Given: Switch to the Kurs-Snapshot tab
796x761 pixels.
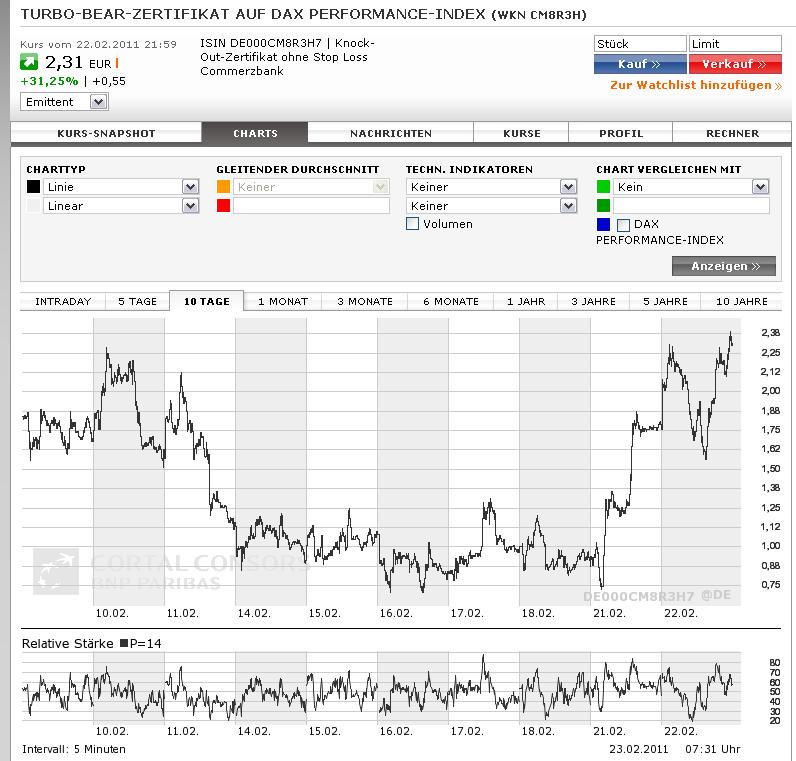Looking at the screenshot, I should [x=106, y=134].
